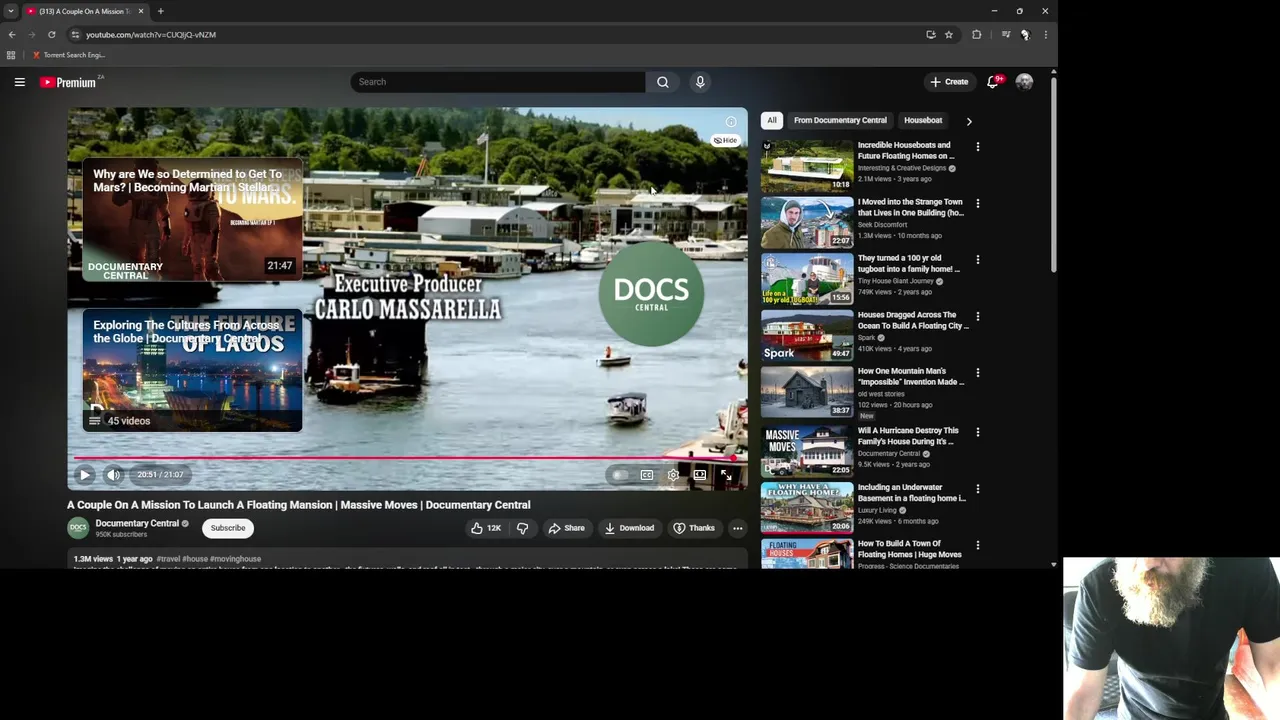This screenshot has height=720, width=1280.
Task: Open more actions ellipsis below video
Action: tap(737, 528)
